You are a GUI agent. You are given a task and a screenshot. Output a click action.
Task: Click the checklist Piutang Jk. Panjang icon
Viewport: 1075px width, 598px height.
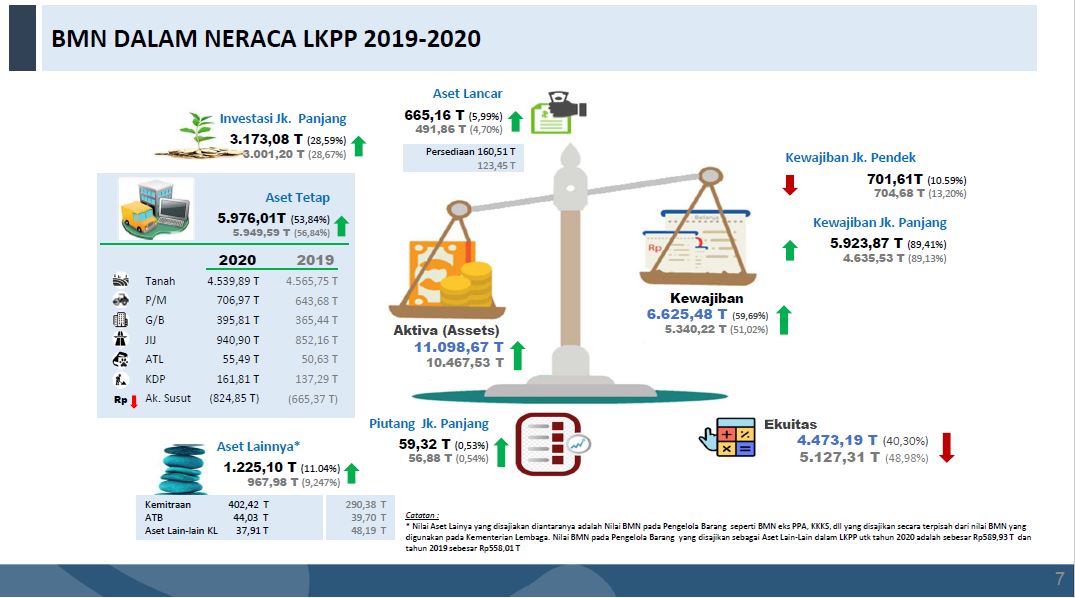(553, 444)
